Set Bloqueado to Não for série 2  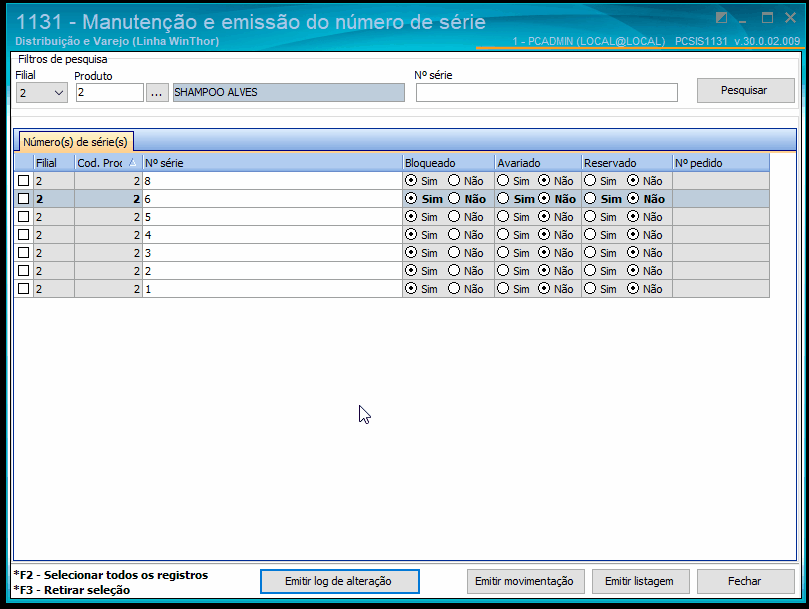pos(454,271)
